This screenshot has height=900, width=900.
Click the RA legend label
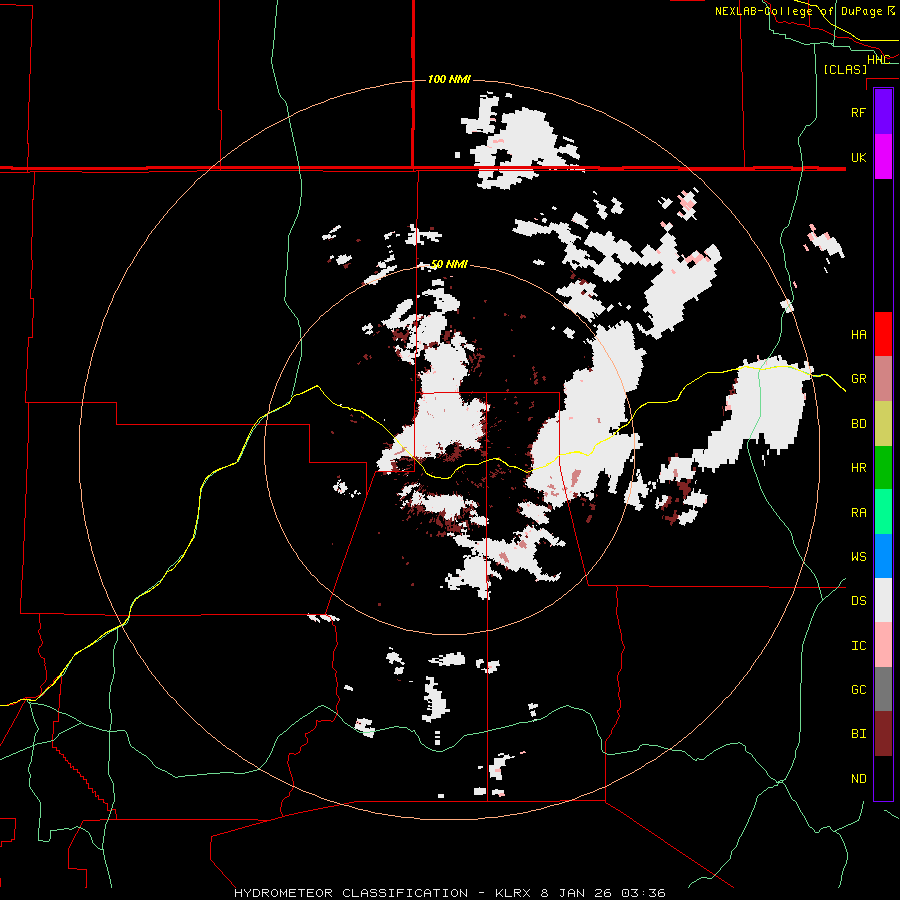(858, 513)
